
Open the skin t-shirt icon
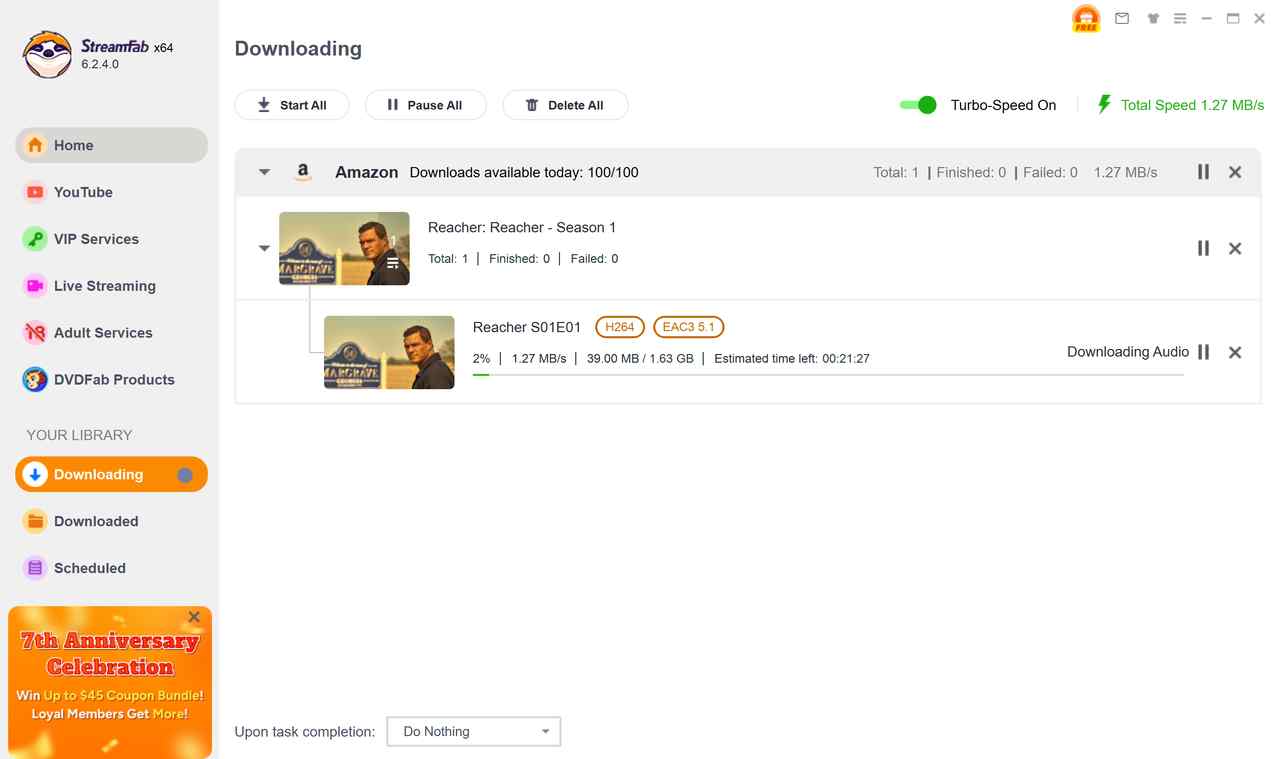1152,18
